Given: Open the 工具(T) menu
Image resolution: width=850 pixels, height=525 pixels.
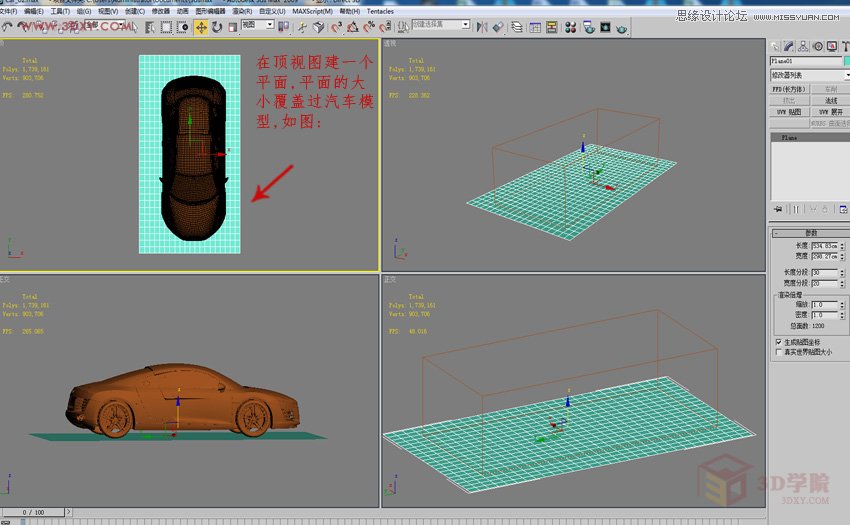Looking at the screenshot, I should pos(60,11).
